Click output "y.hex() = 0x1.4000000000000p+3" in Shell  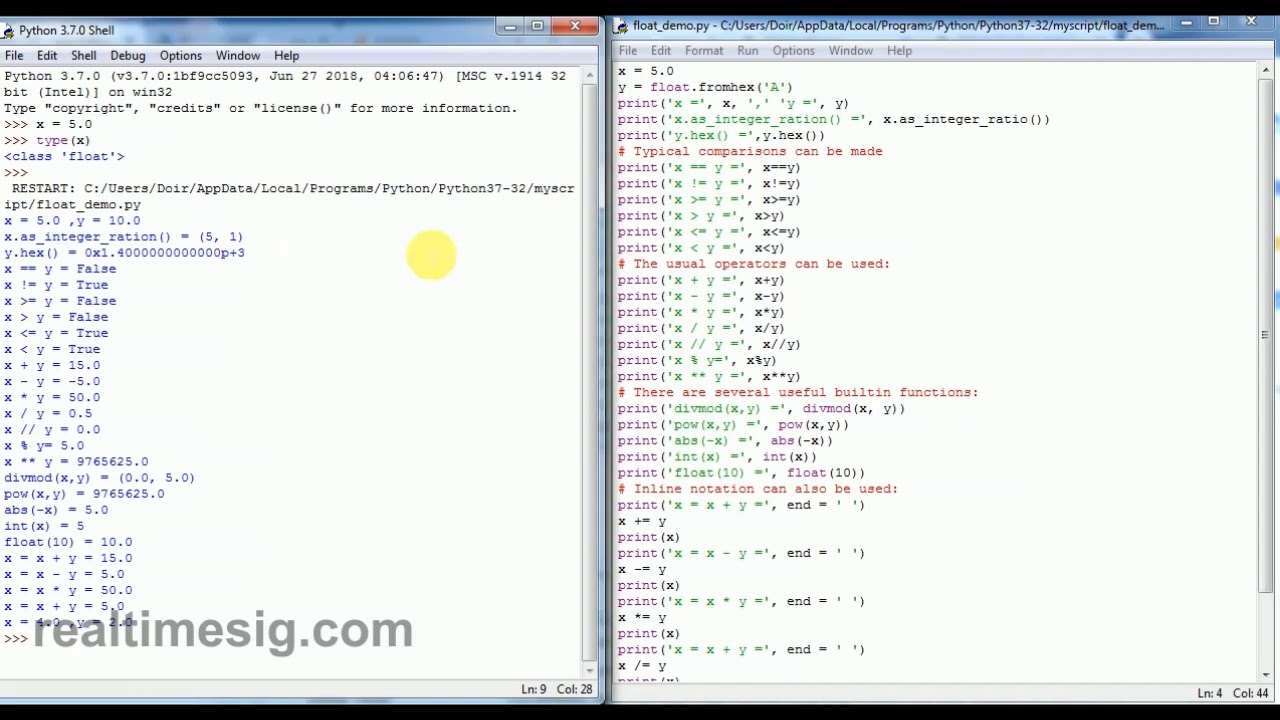coord(124,253)
